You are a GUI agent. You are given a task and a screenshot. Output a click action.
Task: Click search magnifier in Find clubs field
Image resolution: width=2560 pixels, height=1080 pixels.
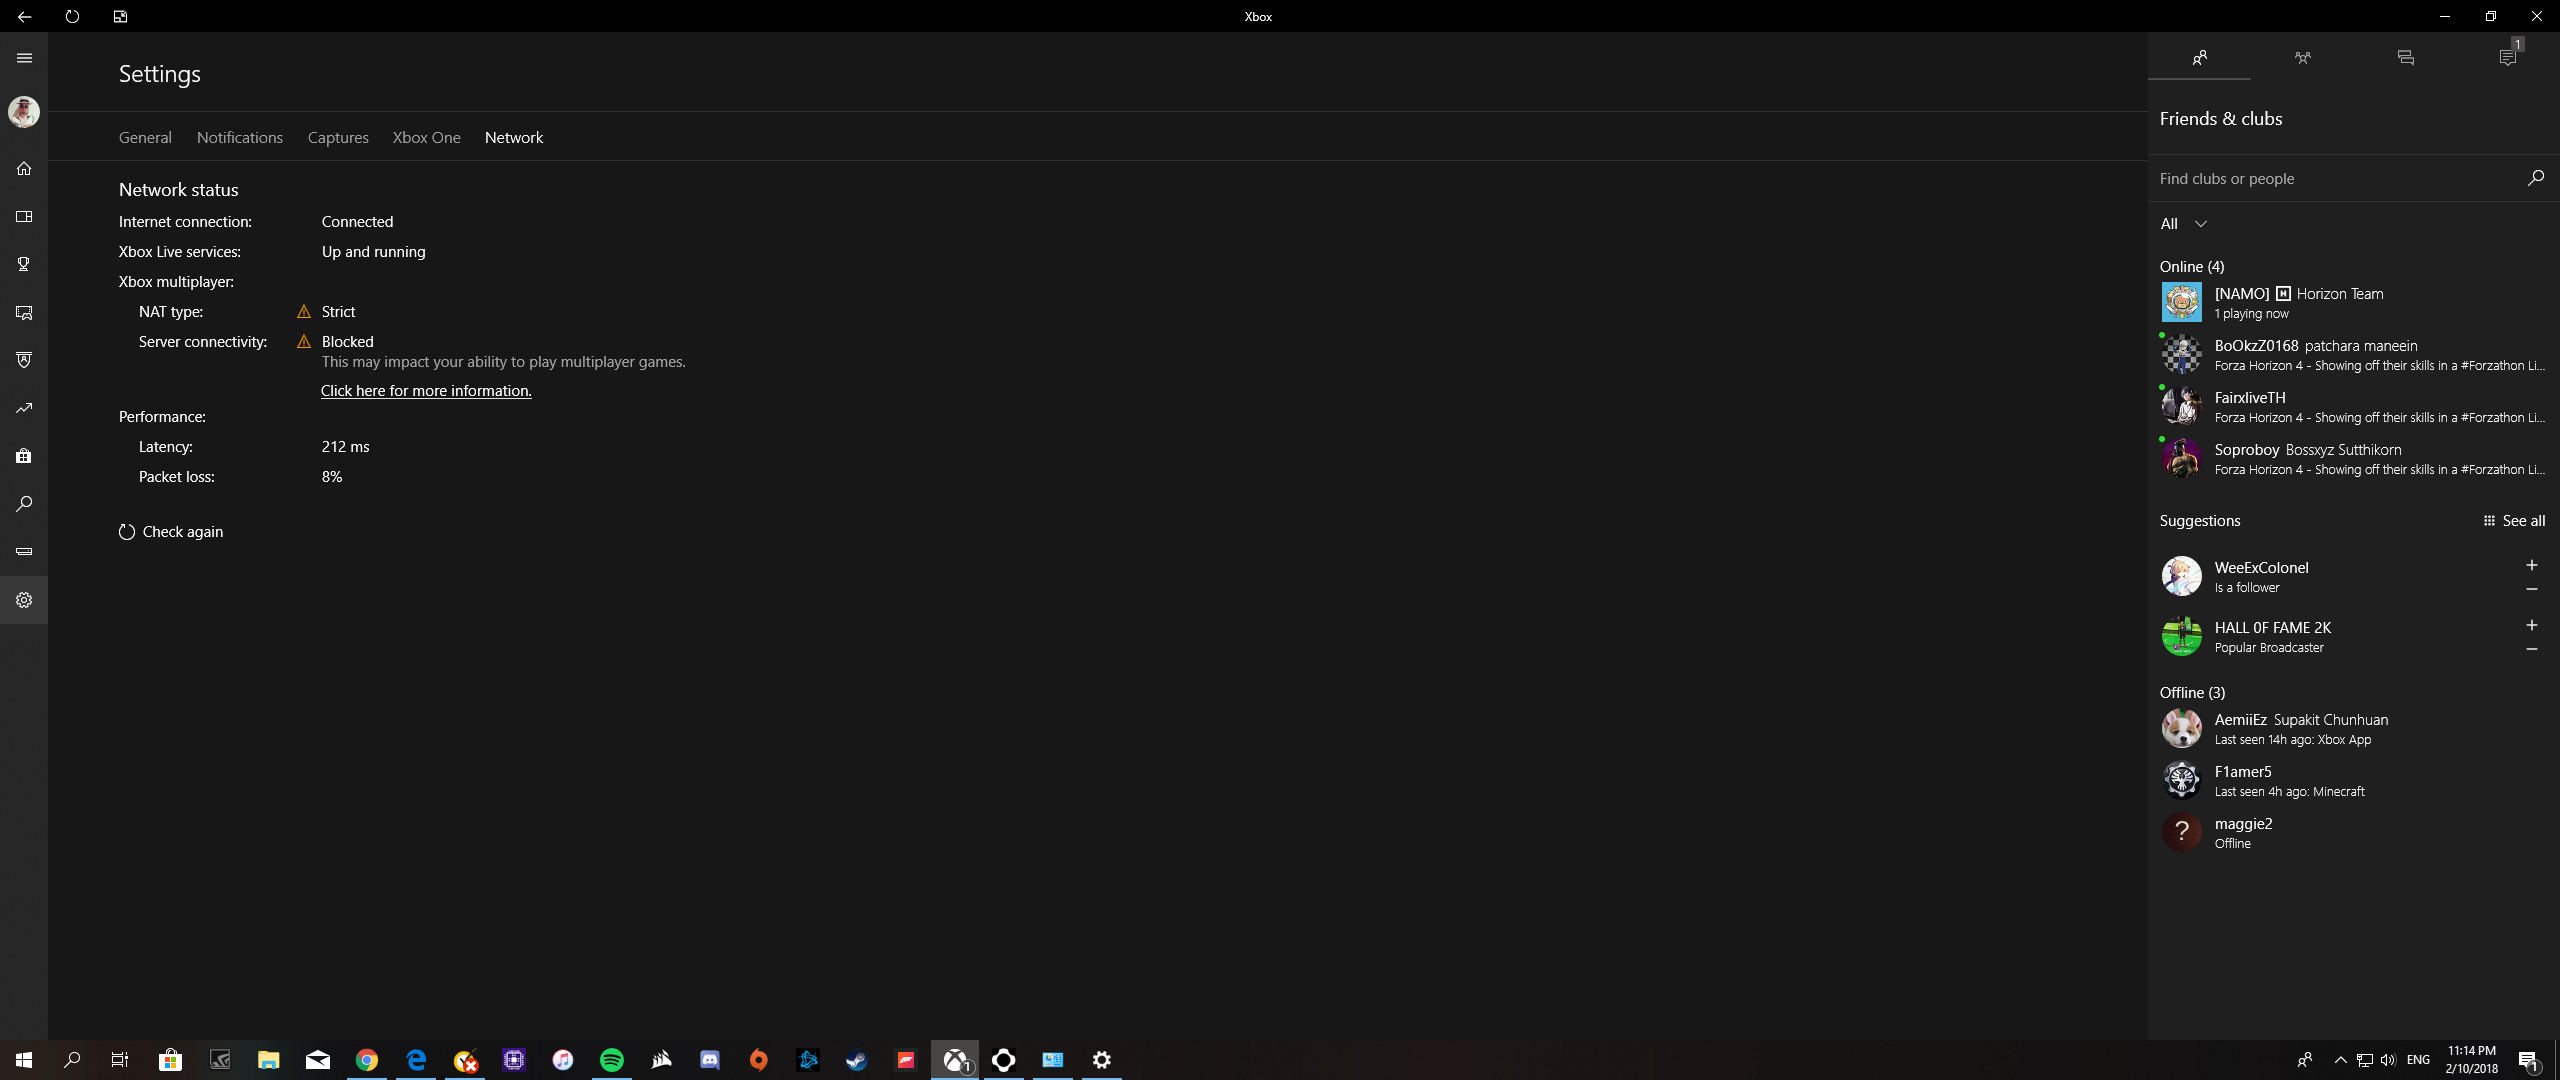point(2535,178)
